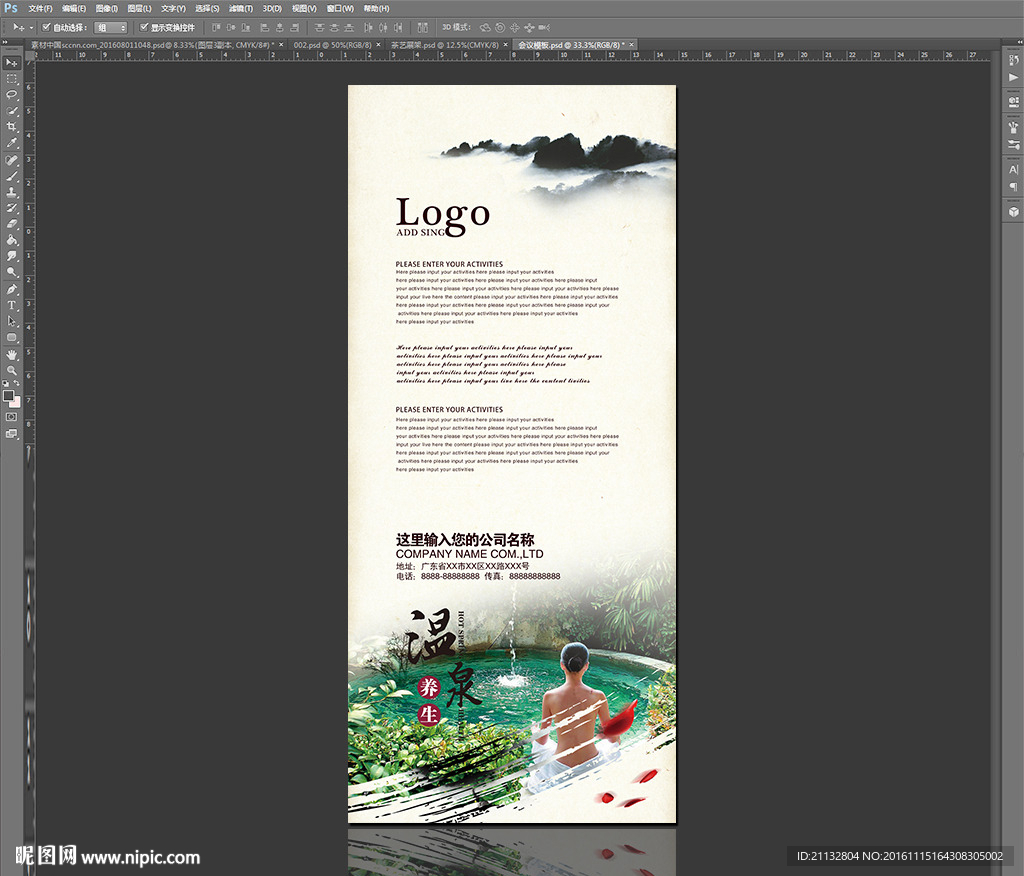Viewport: 1024px width, 876px height.
Task: Select the Rounded Rectangle shape tool
Action: click(x=12, y=337)
